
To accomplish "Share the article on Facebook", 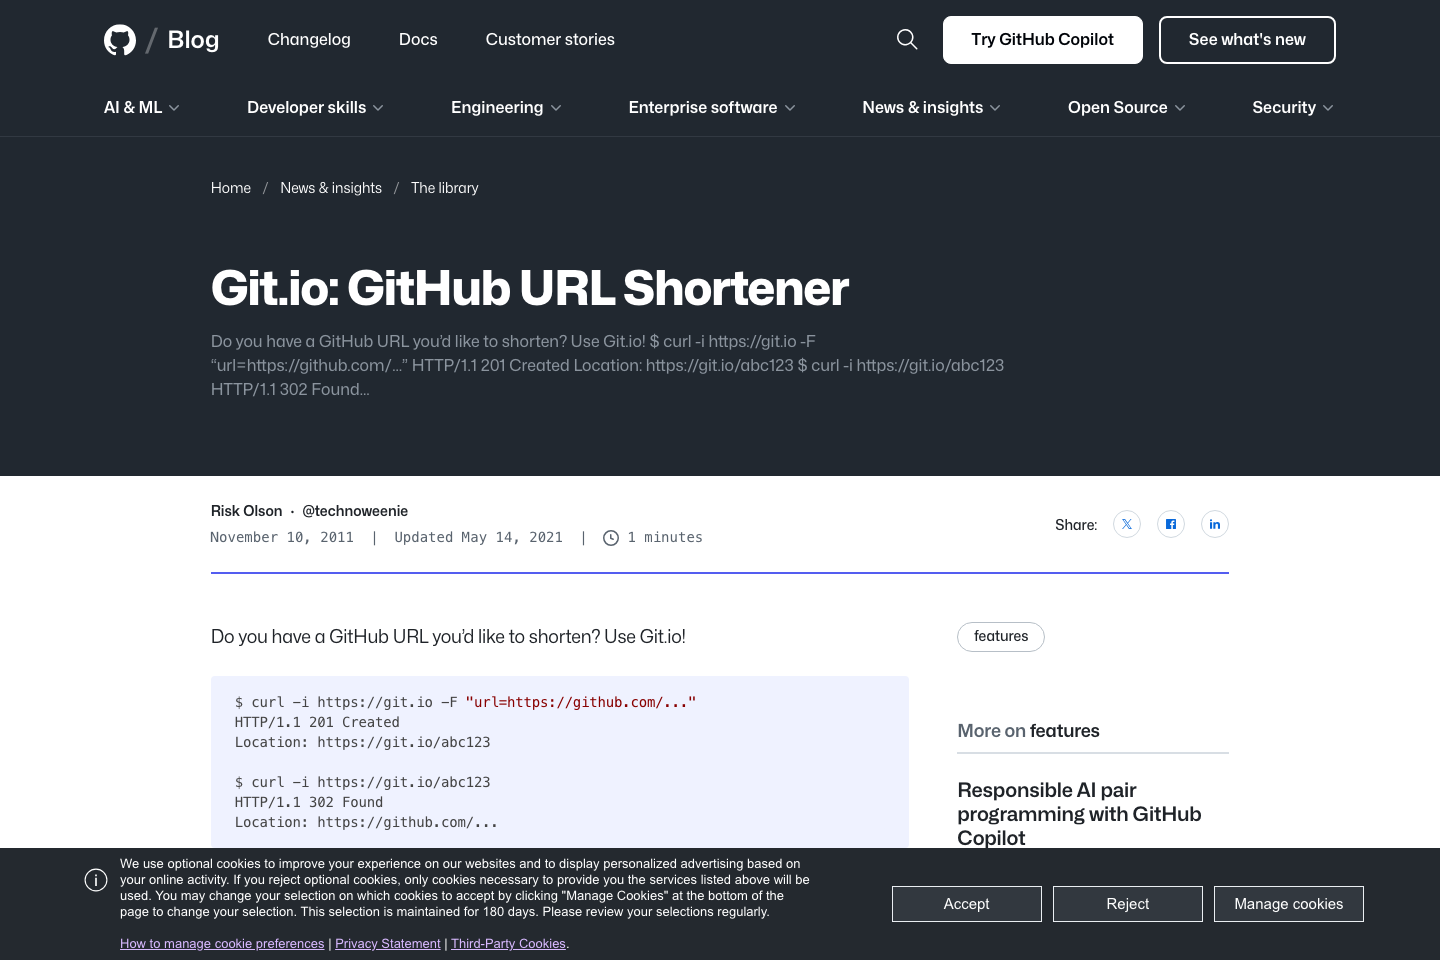I will coord(1170,524).
